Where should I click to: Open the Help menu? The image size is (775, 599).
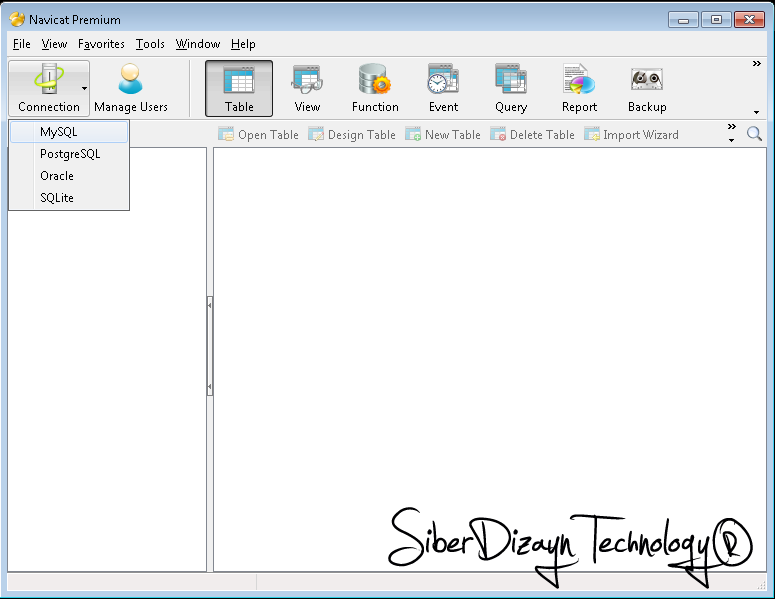pyautogui.click(x=243, y=44)
